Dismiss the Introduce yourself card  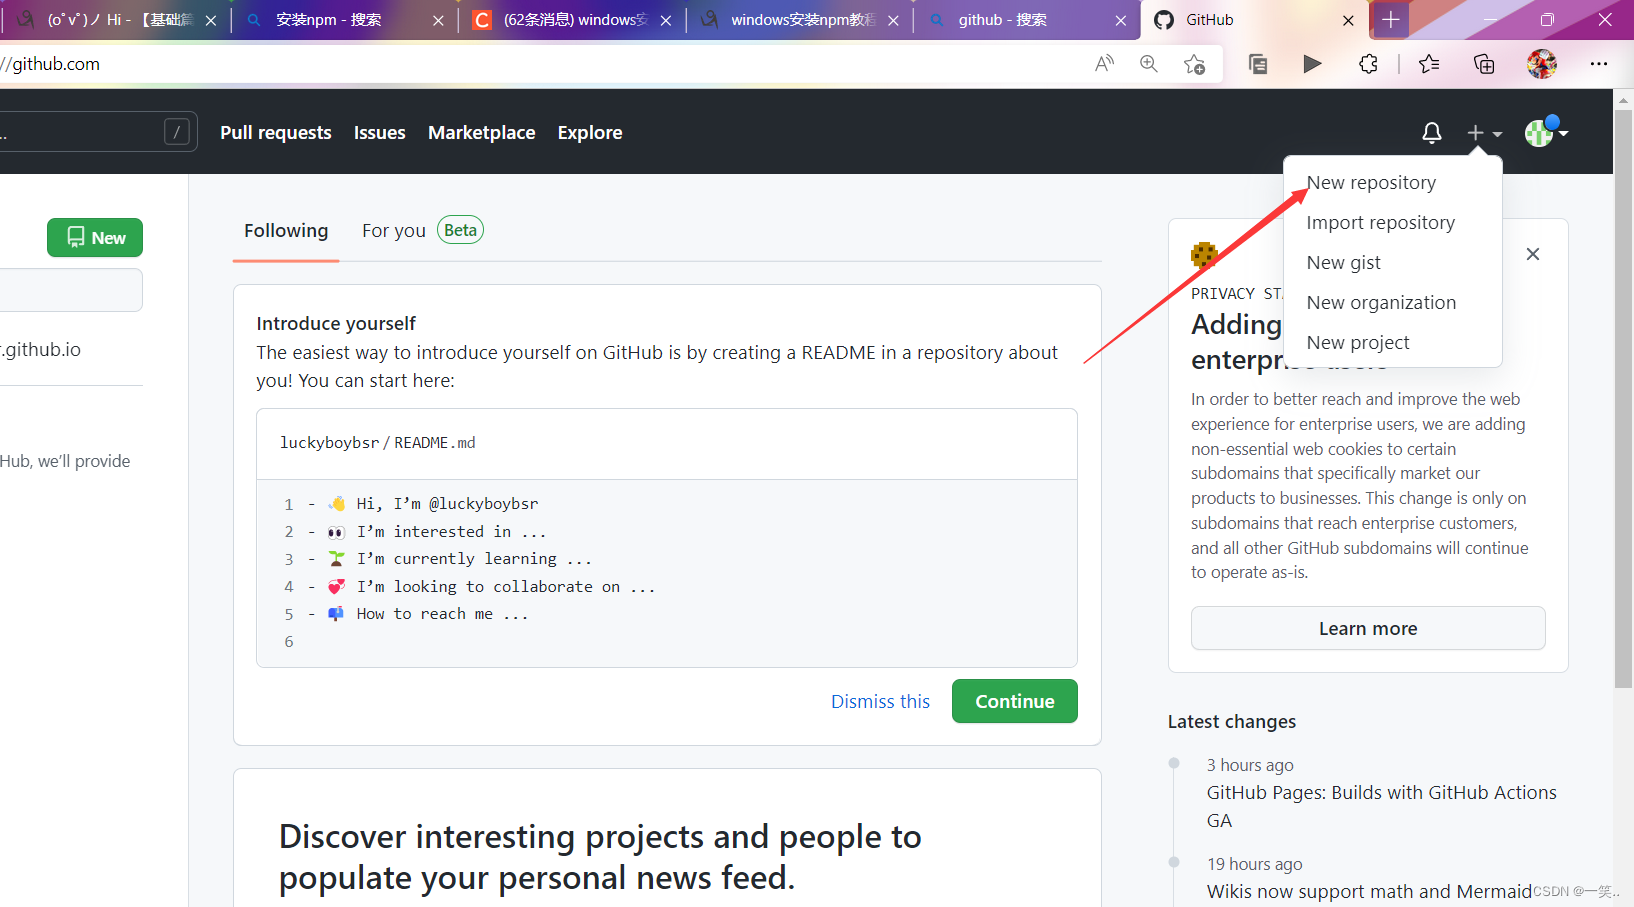[x=881, y=701]
